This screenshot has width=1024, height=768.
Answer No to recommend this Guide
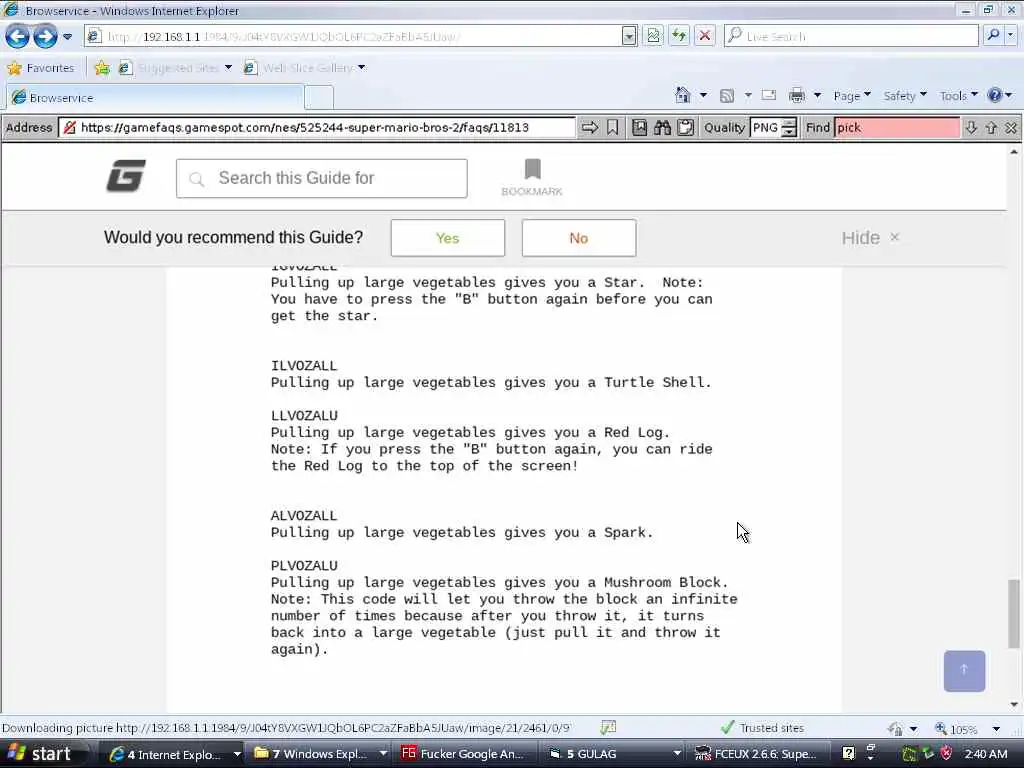(x=579, y=238)
